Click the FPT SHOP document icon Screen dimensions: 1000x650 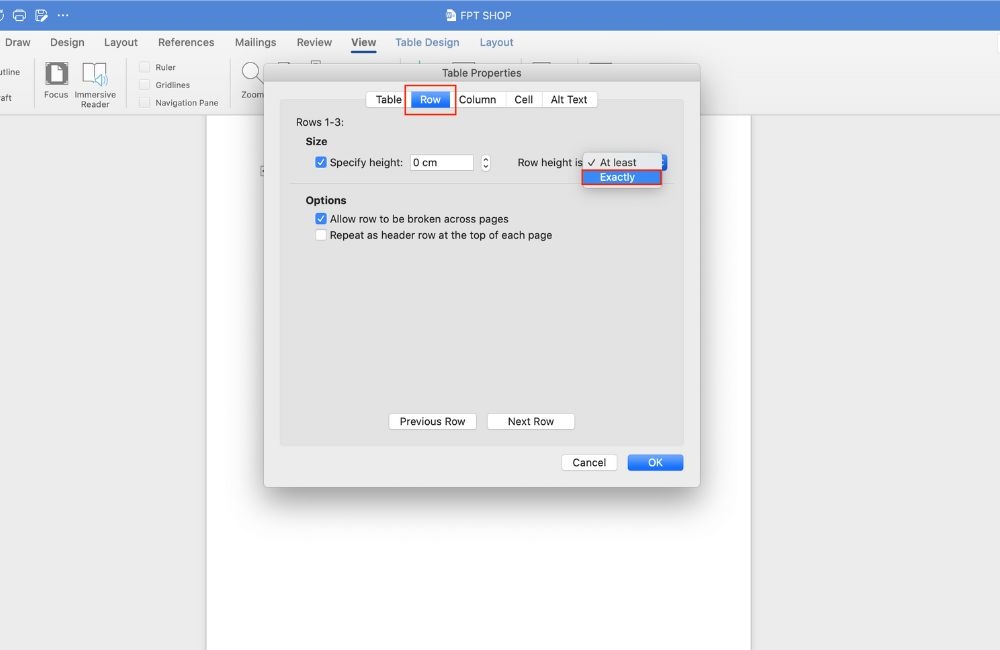[x=451, y=15]
